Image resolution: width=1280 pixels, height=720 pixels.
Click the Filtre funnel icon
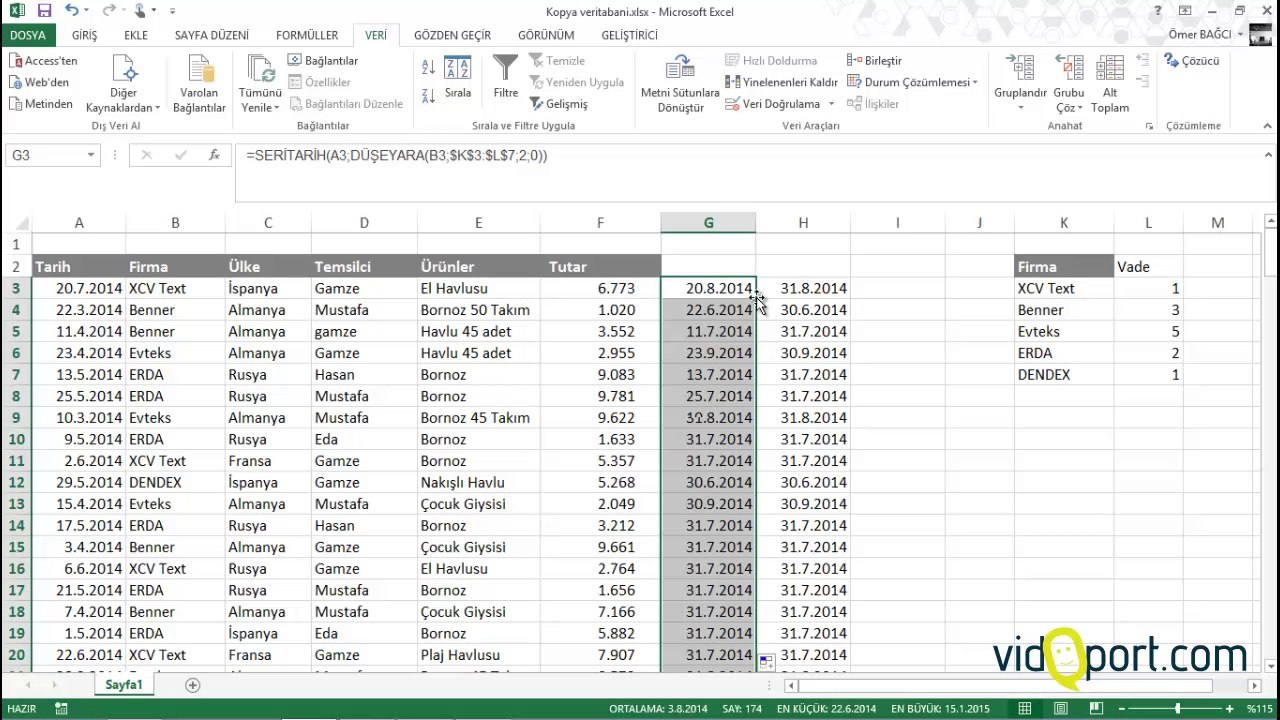[506, 68]
